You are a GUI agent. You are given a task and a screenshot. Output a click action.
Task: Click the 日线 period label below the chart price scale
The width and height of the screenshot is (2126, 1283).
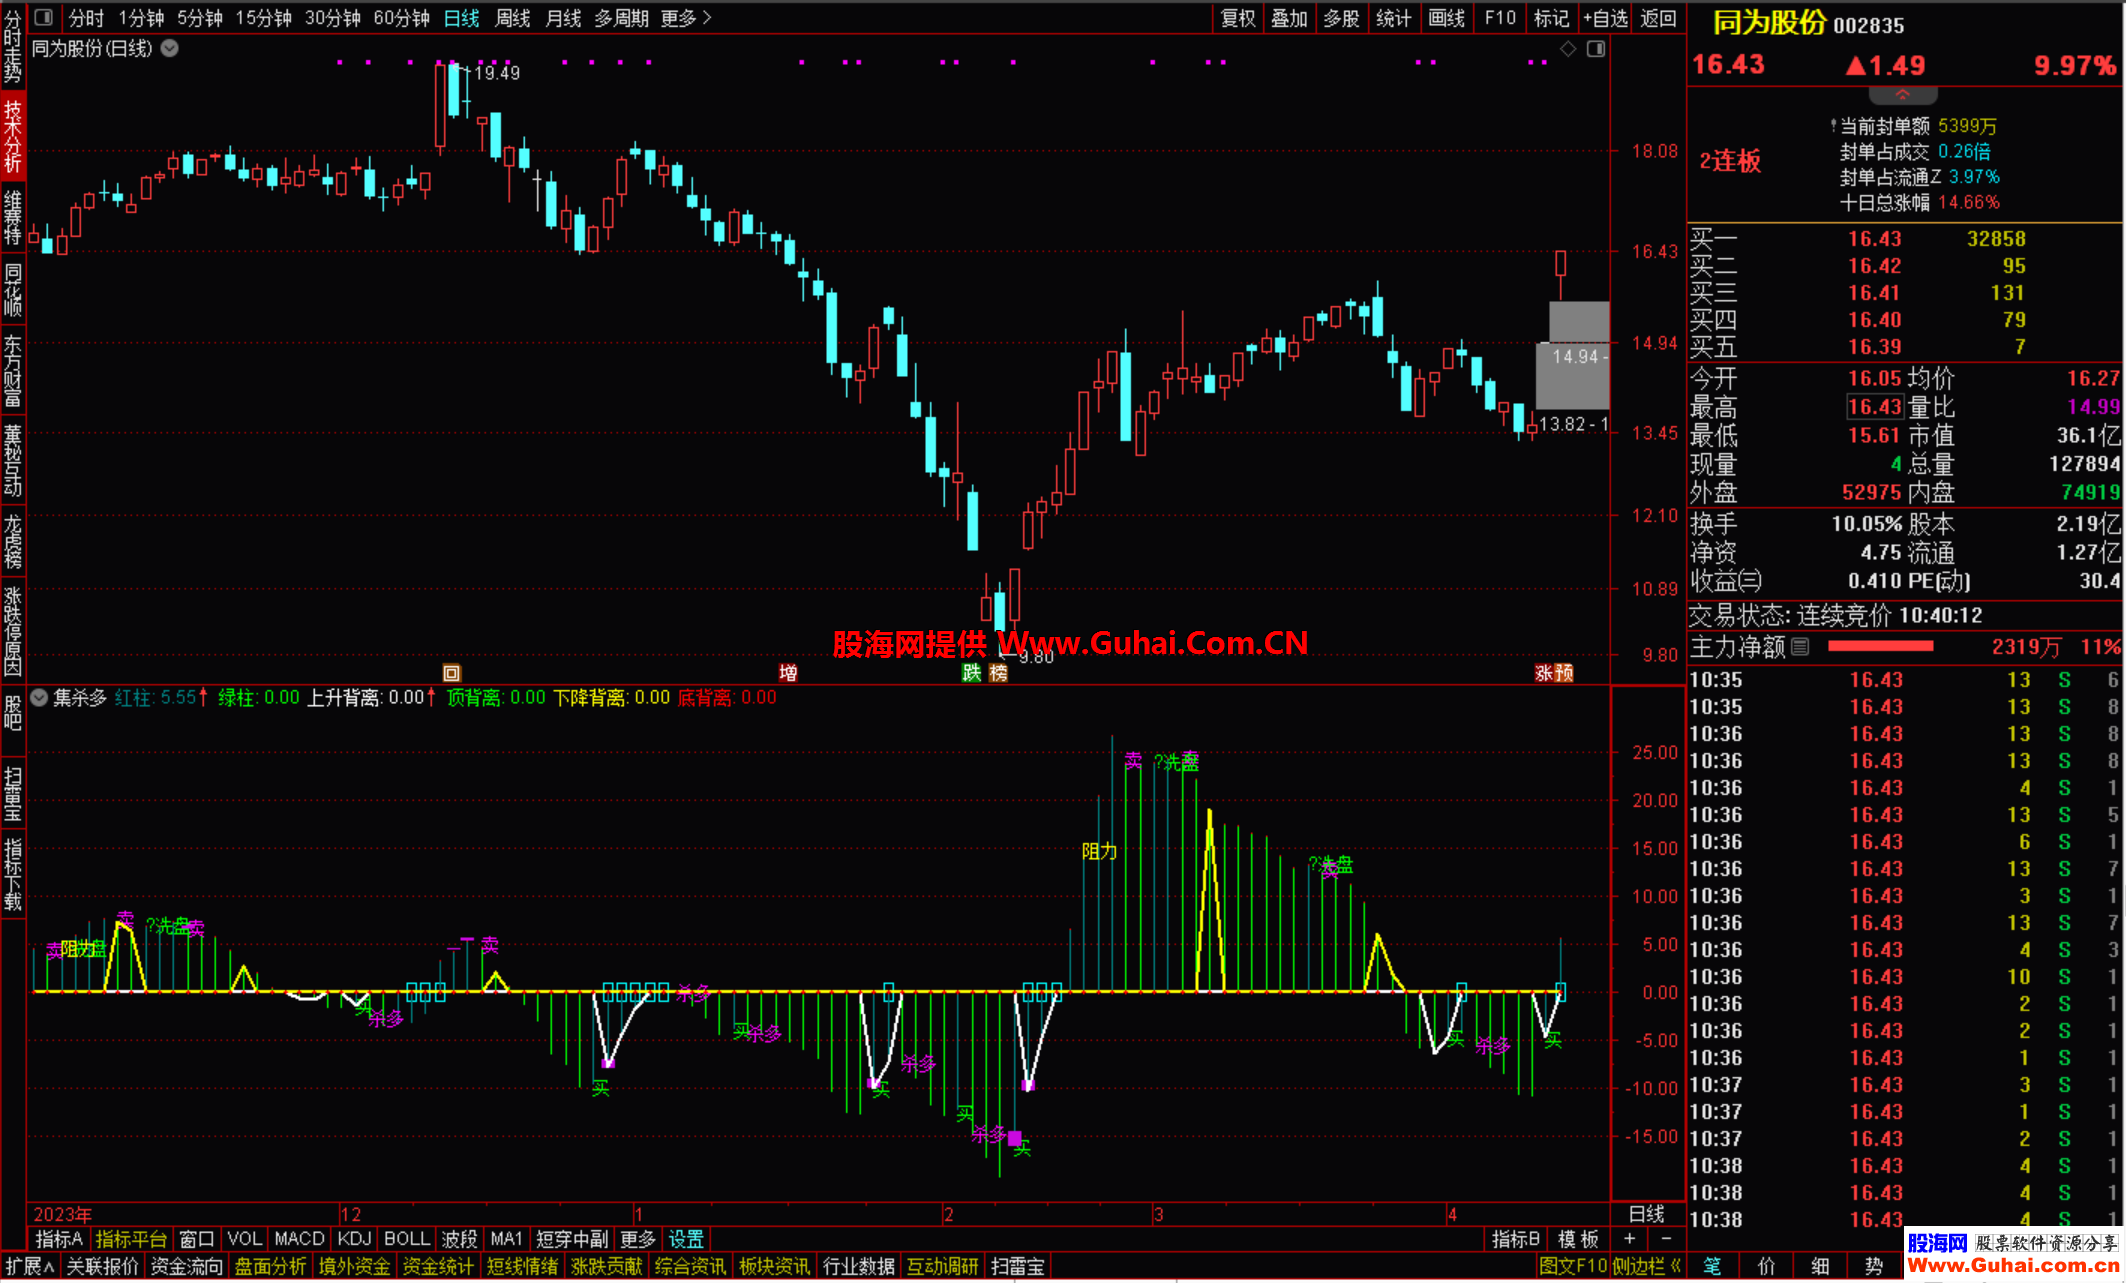tap(1646, 1214)
